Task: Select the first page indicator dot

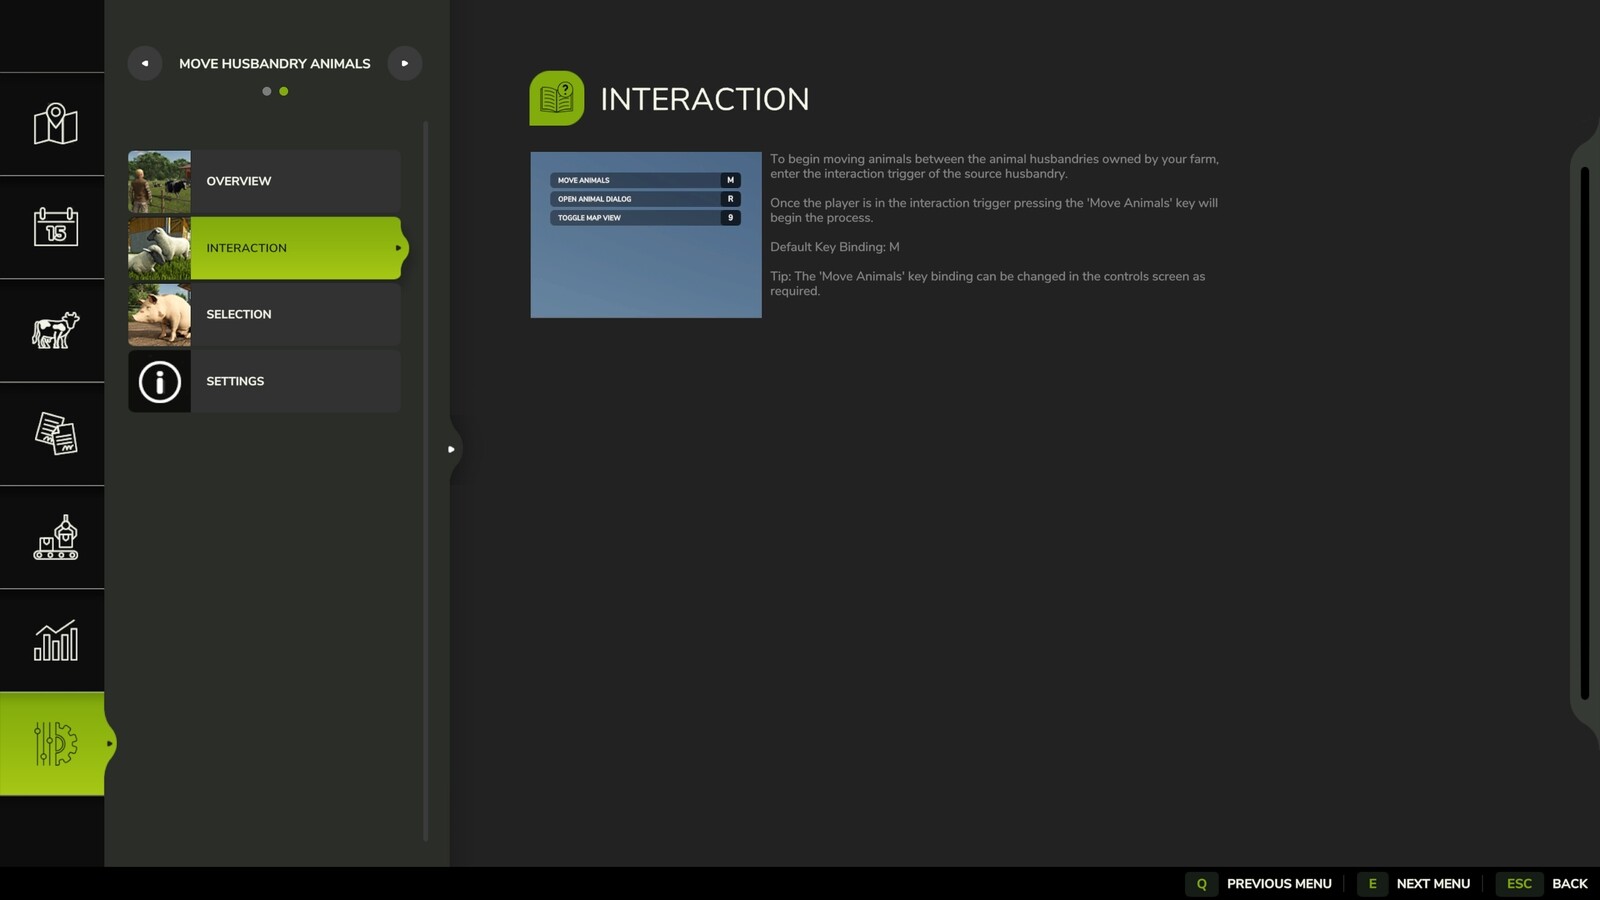Action: point(267,91)
